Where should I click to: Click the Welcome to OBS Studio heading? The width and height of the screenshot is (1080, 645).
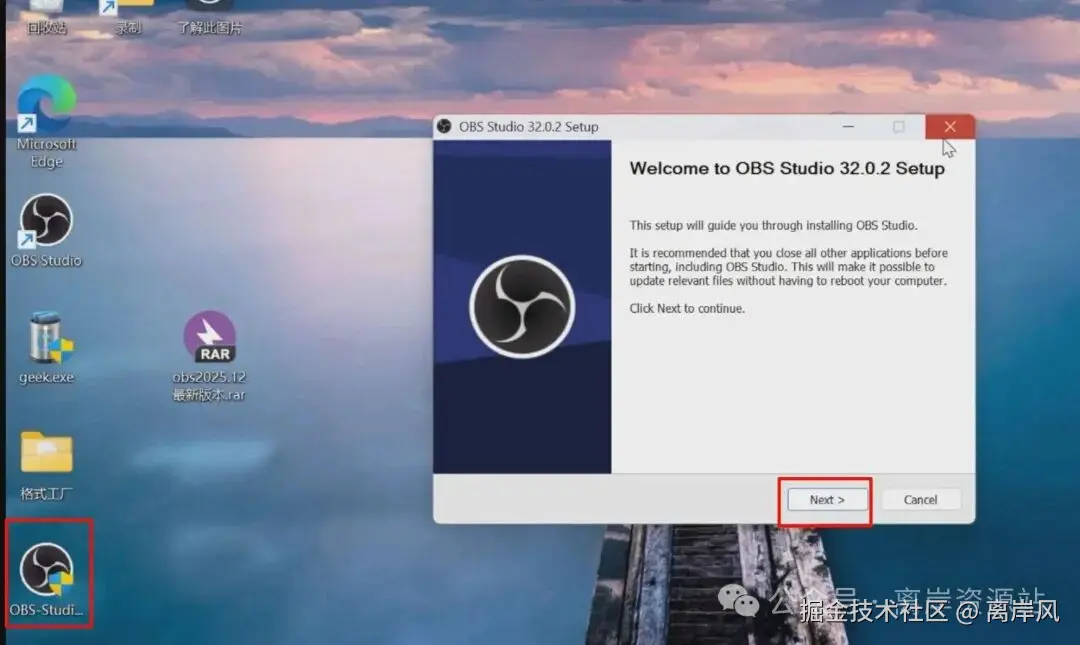[x=787, y=169]
